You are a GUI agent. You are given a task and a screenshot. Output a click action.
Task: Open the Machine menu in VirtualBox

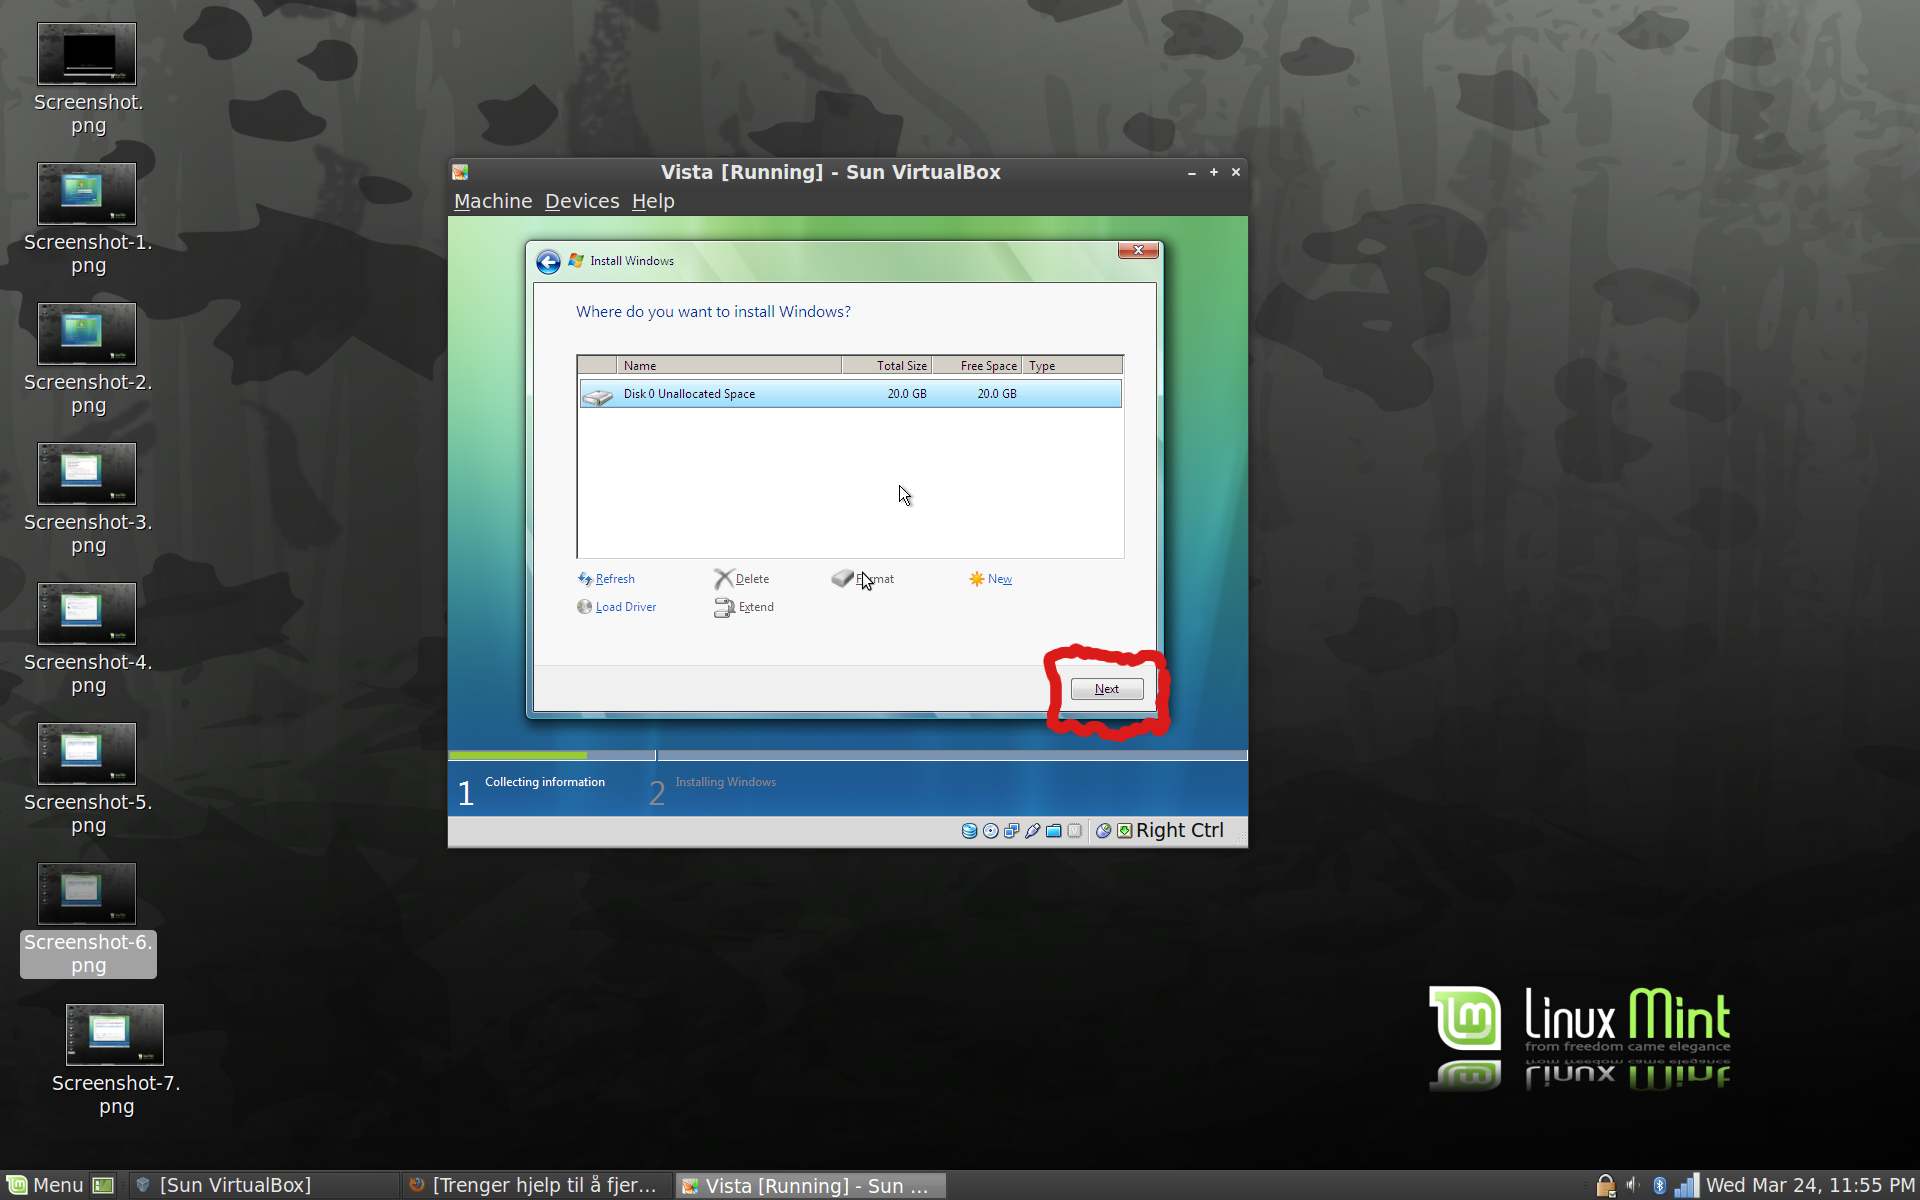click(493, 201)
